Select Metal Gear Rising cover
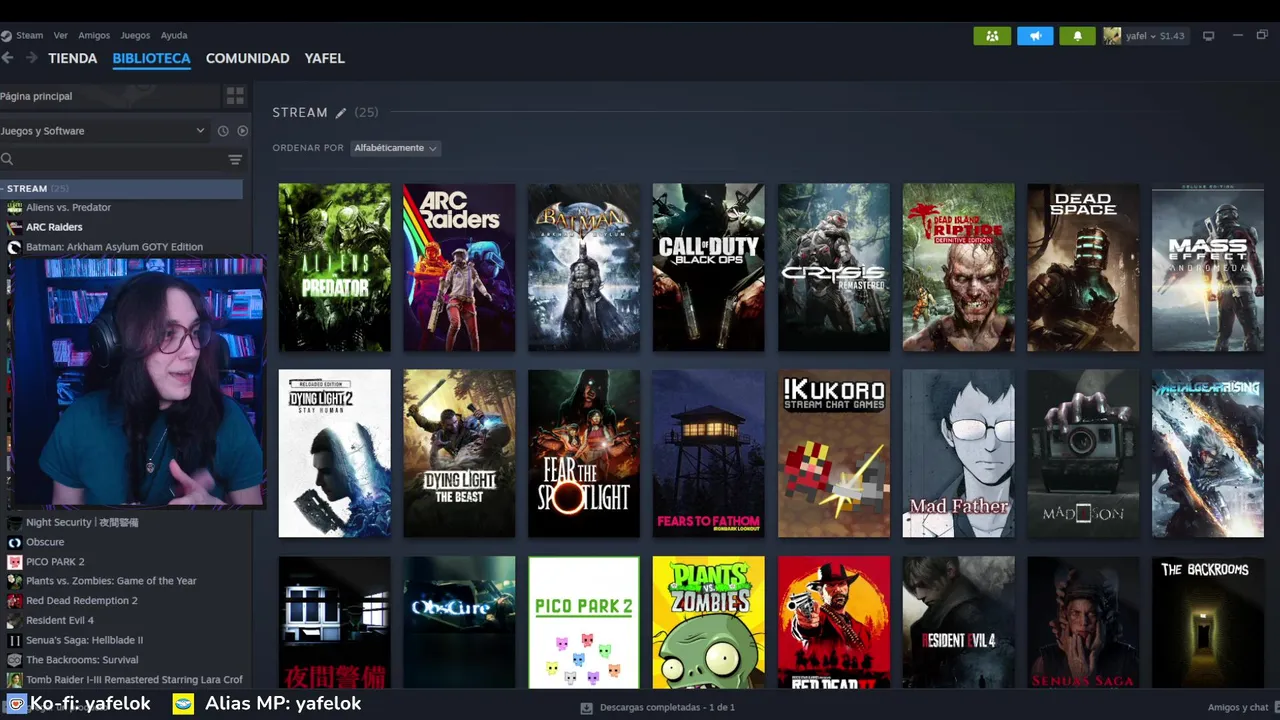This screenshot has width=1280, height=720. [x=1208, y=454]
